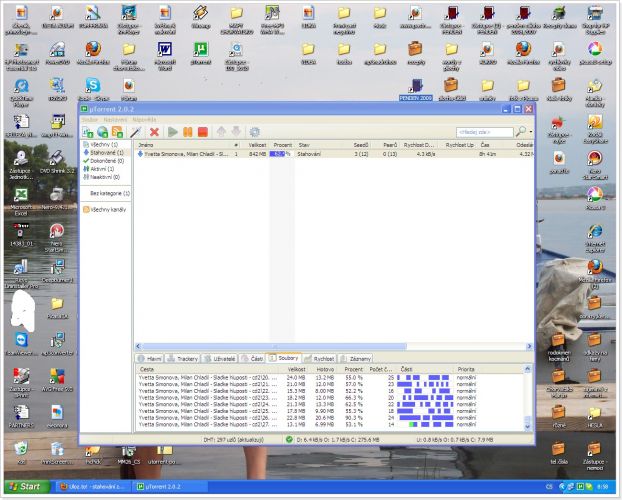The image size is (622, 500).
Task: Open the RSS feed downloader toolbar icon
Action: (117, 132)
